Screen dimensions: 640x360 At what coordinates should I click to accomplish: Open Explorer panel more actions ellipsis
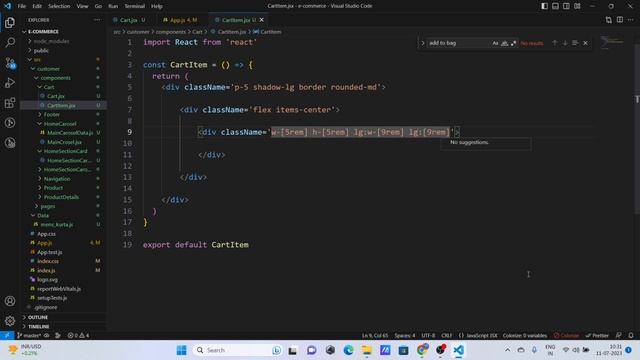tap(97, 20)
